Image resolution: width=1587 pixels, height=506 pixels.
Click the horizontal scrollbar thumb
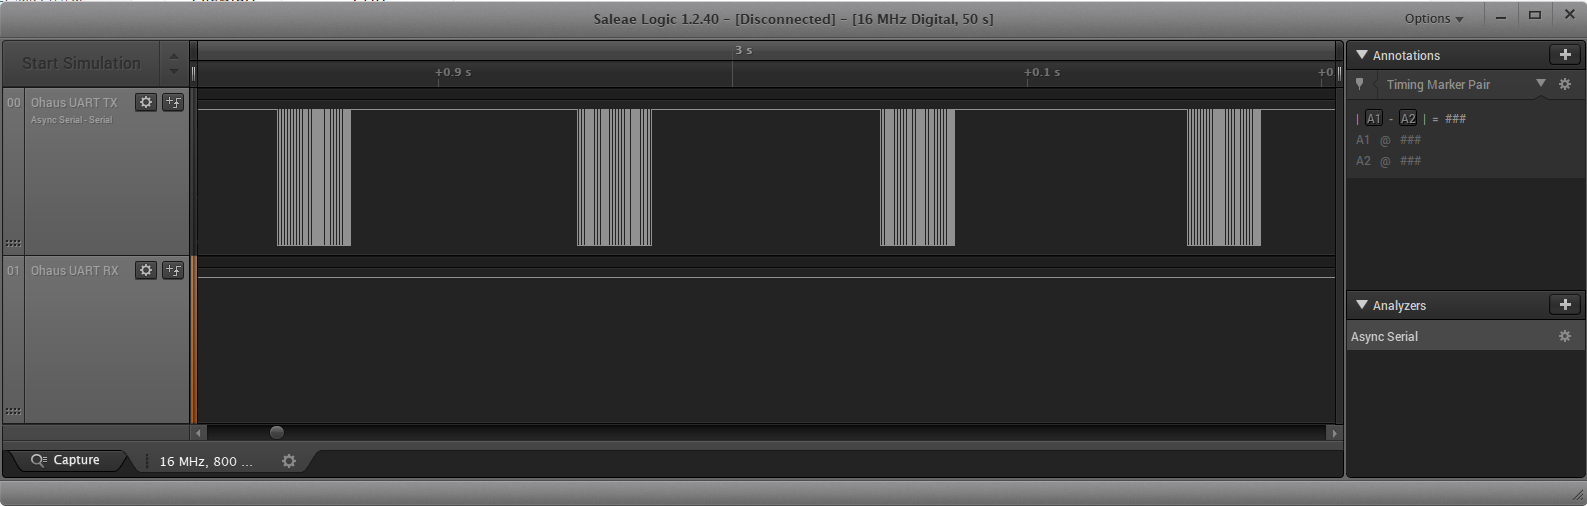point(277,432)
